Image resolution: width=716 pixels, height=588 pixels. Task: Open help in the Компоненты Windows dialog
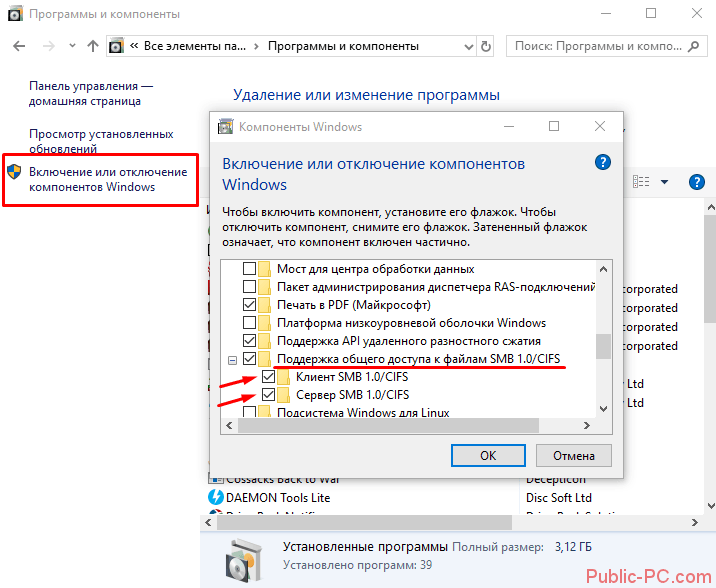pos(603,162)
